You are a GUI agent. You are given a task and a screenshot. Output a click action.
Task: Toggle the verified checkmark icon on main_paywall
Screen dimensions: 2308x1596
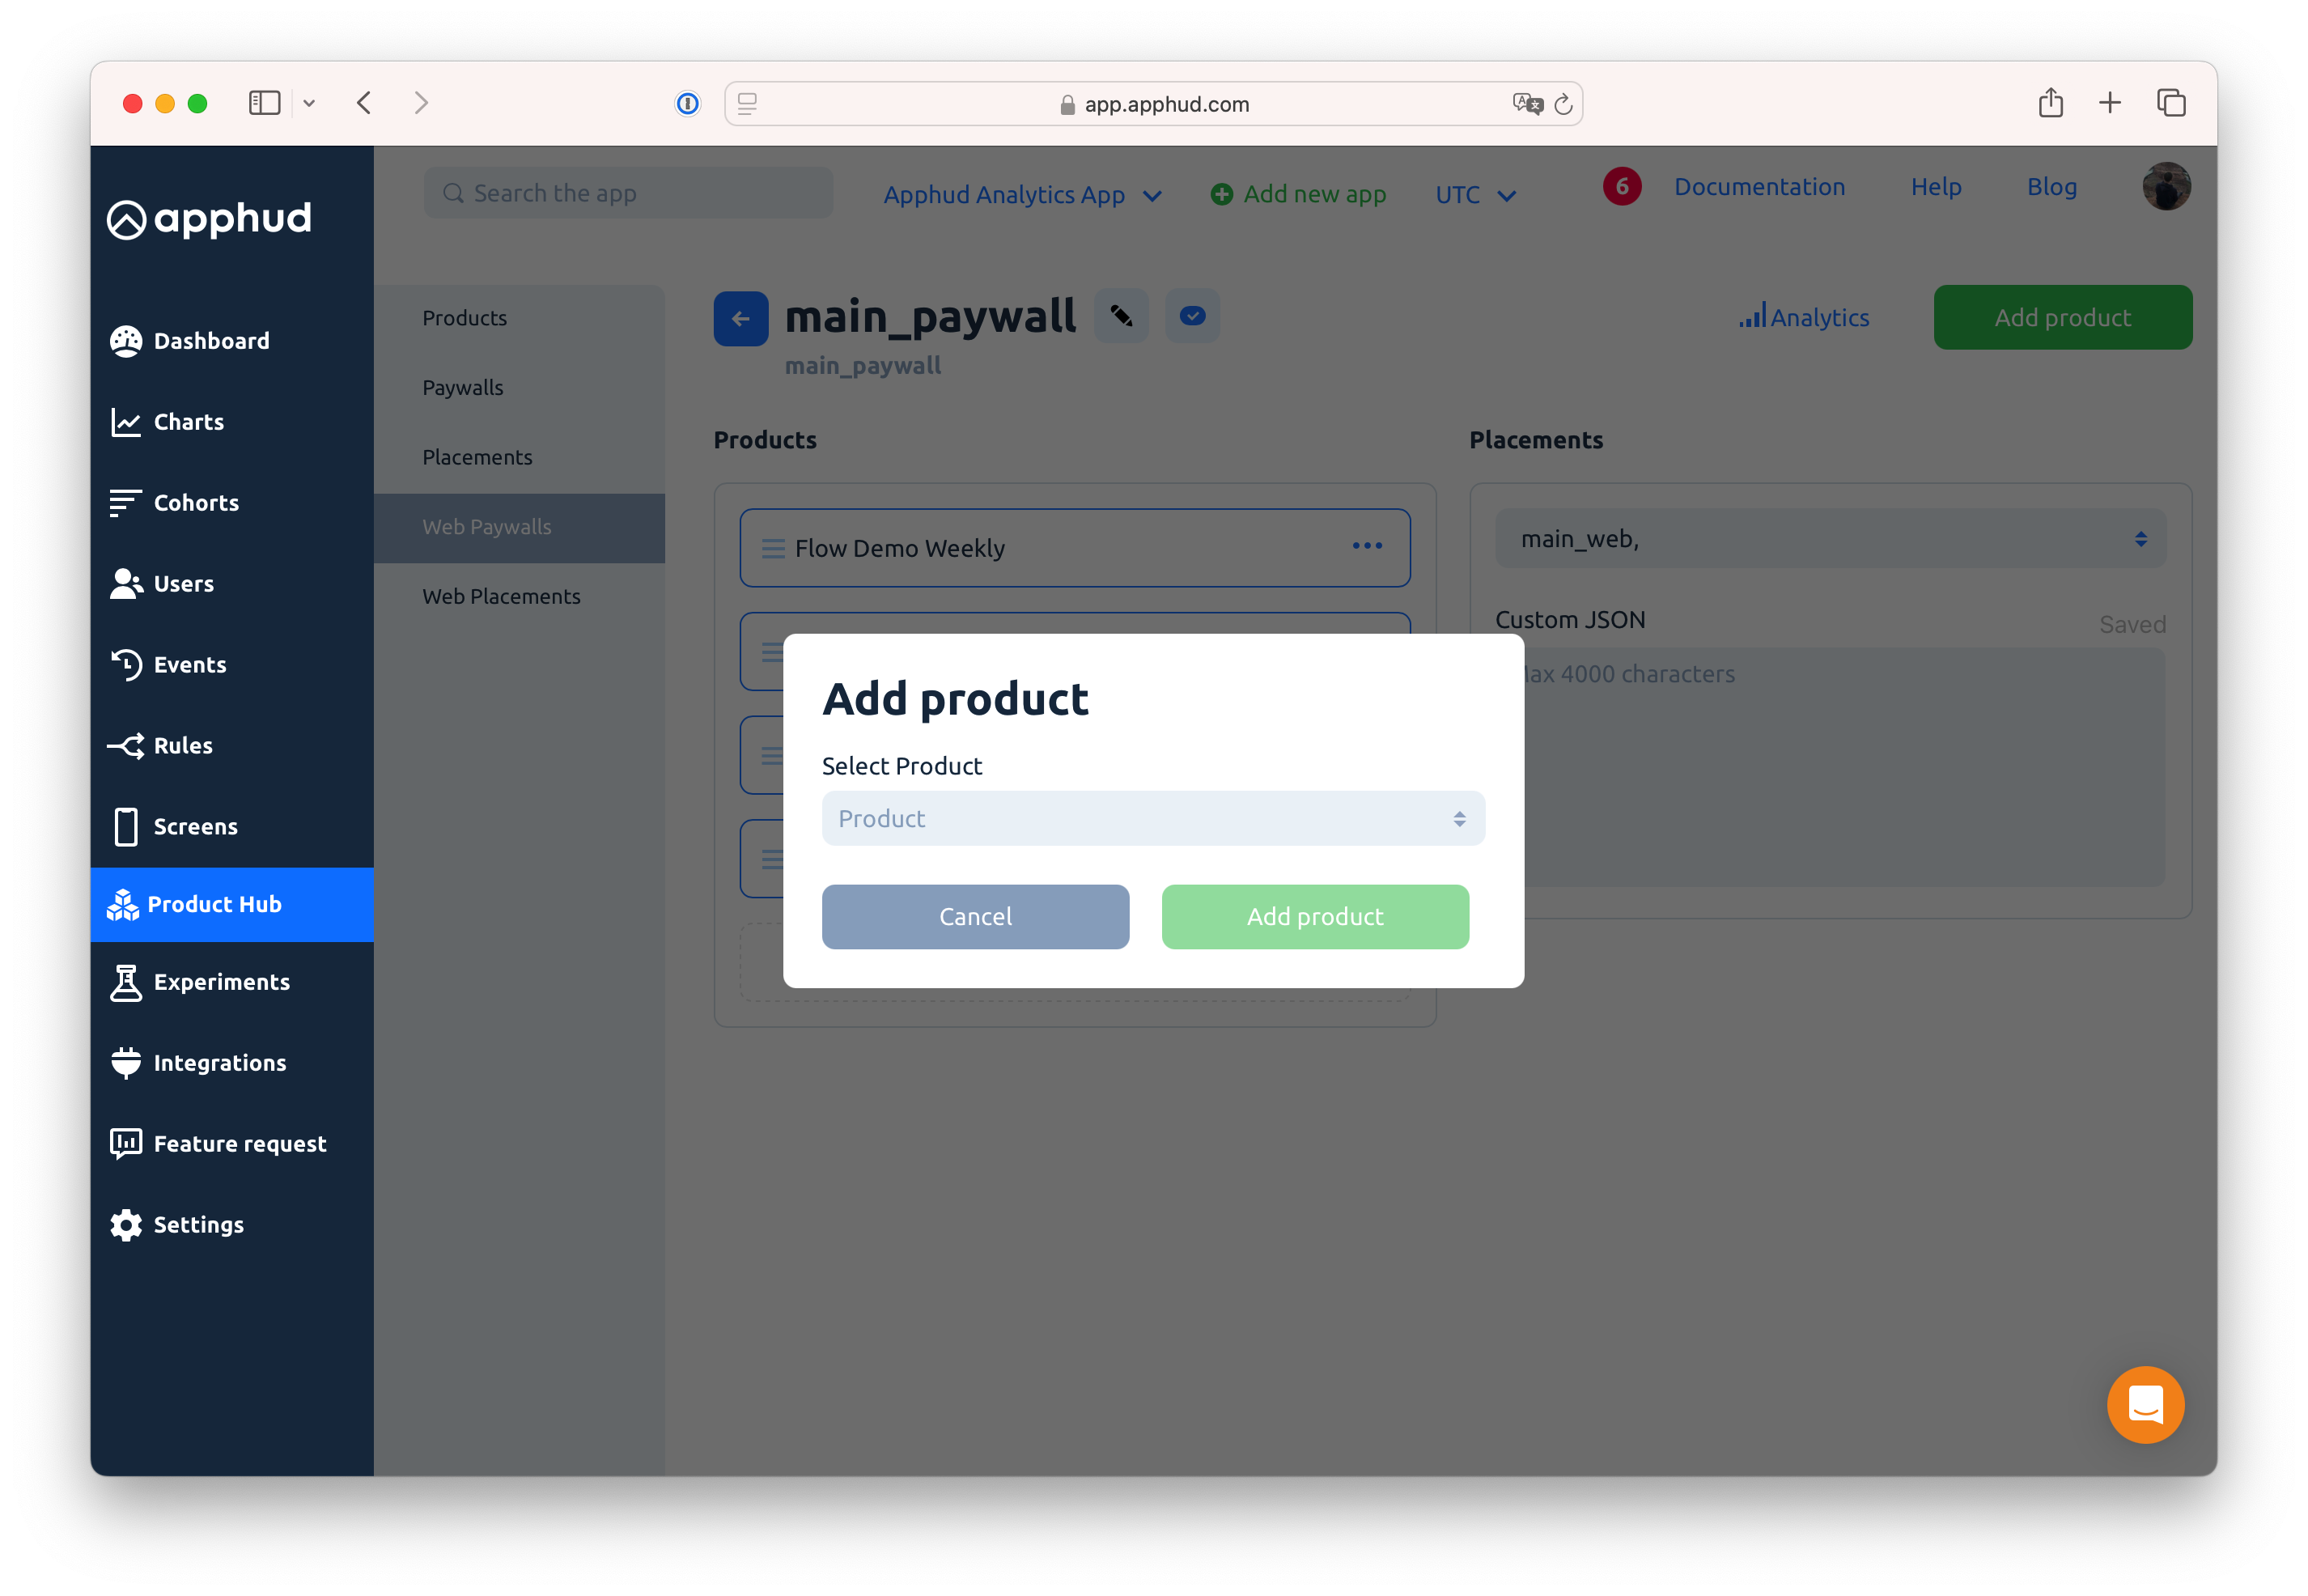pyautogui.click(x=1193, y=316)
